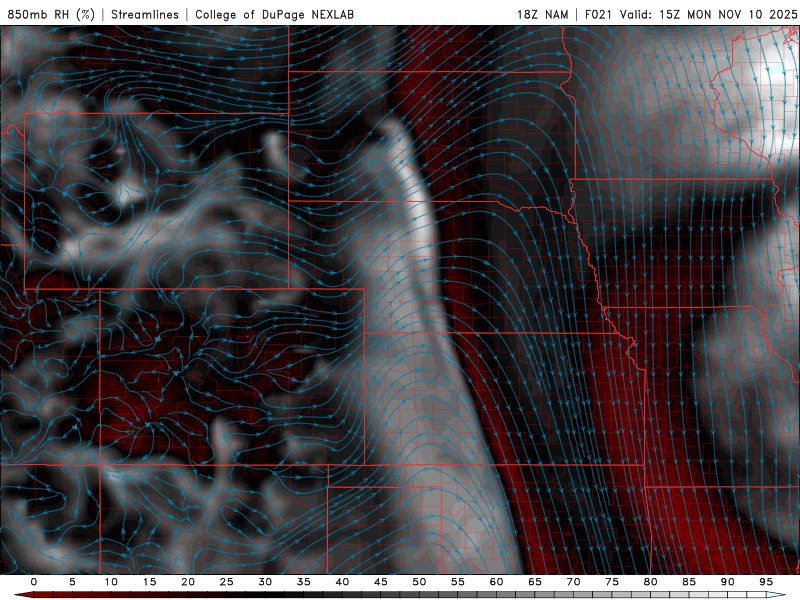Viewport: 800px width, 600px height.
Task: Click the '850mb RH (%)' title text
Action: pyautogui.click(x=51, y=14)
